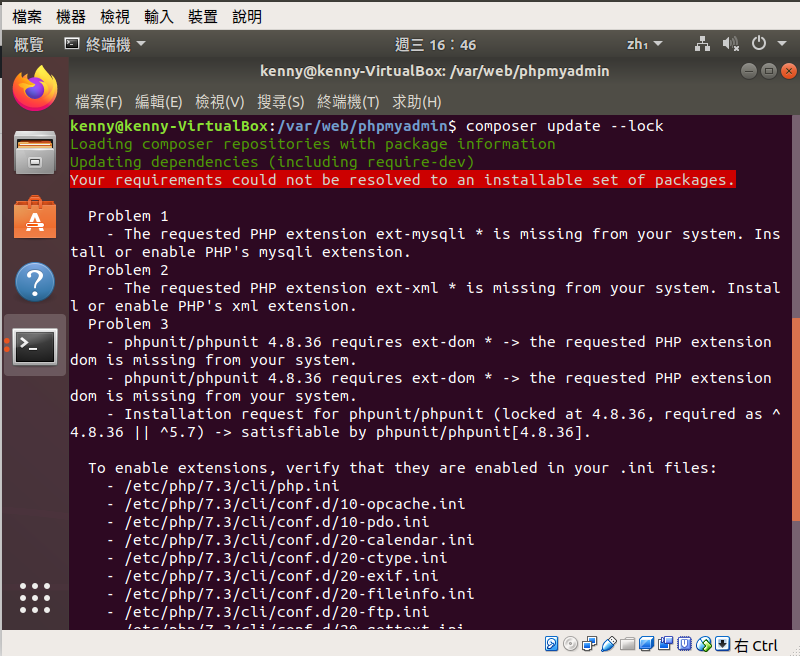Select the Terminal icon in the dock
The width and height of the screenshot is (800, 656).
tap(35, 347)
